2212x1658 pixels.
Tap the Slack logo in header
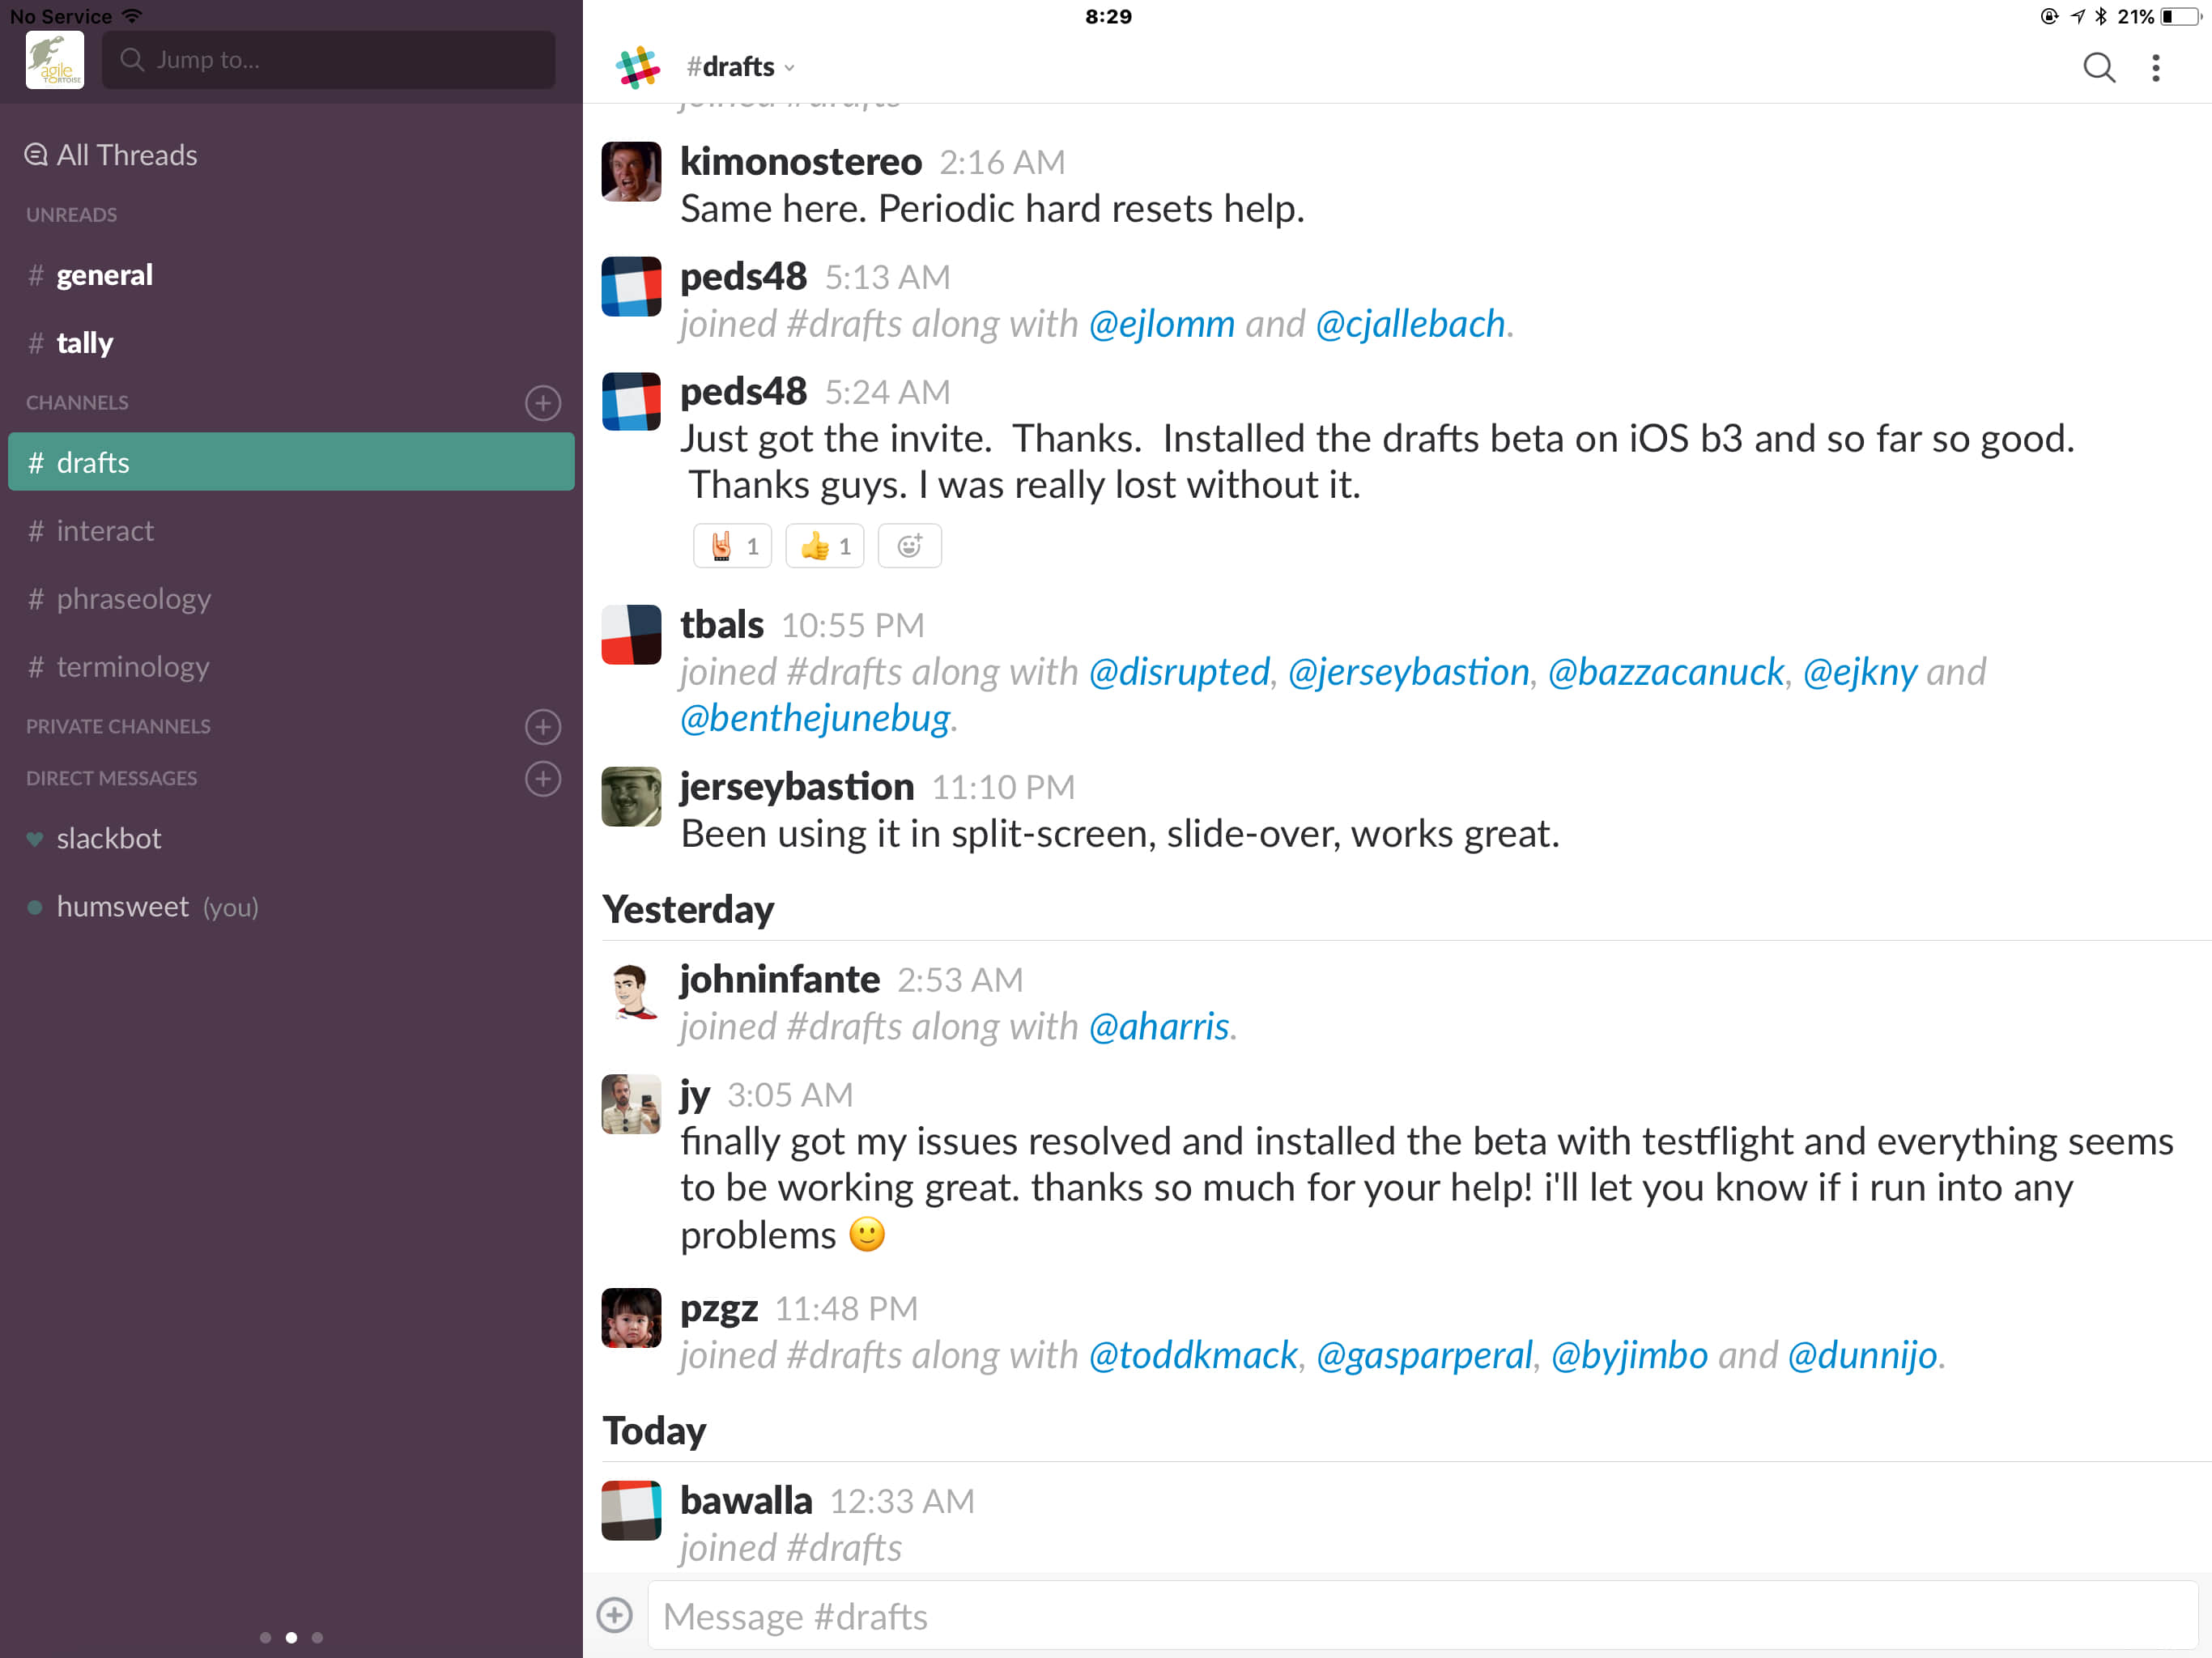(x=638, y=68)
